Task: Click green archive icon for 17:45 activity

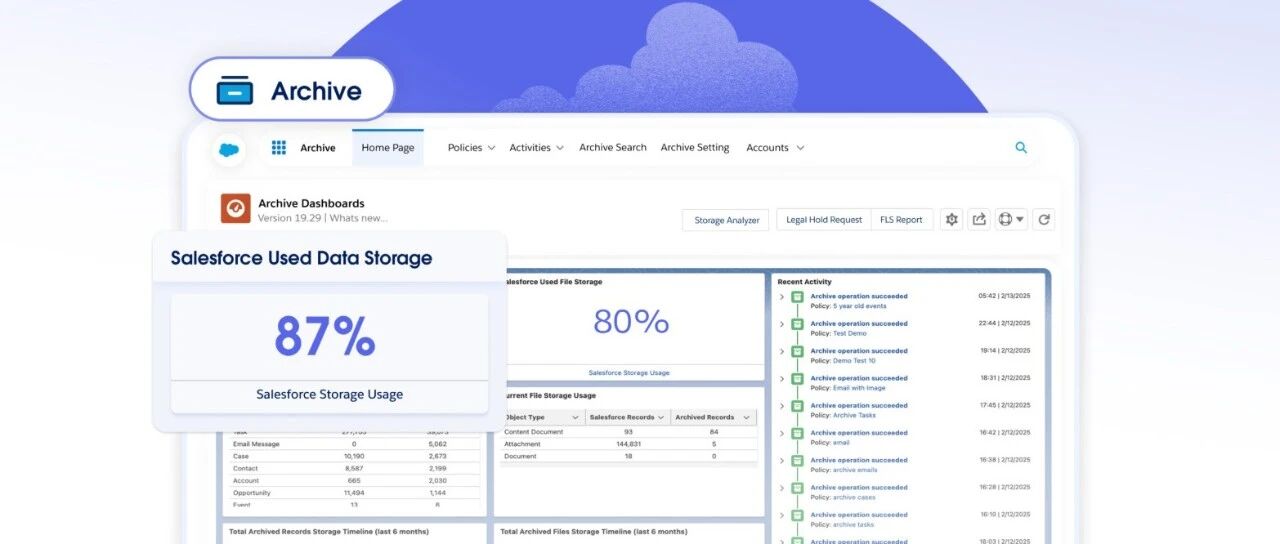Action: 797,406
